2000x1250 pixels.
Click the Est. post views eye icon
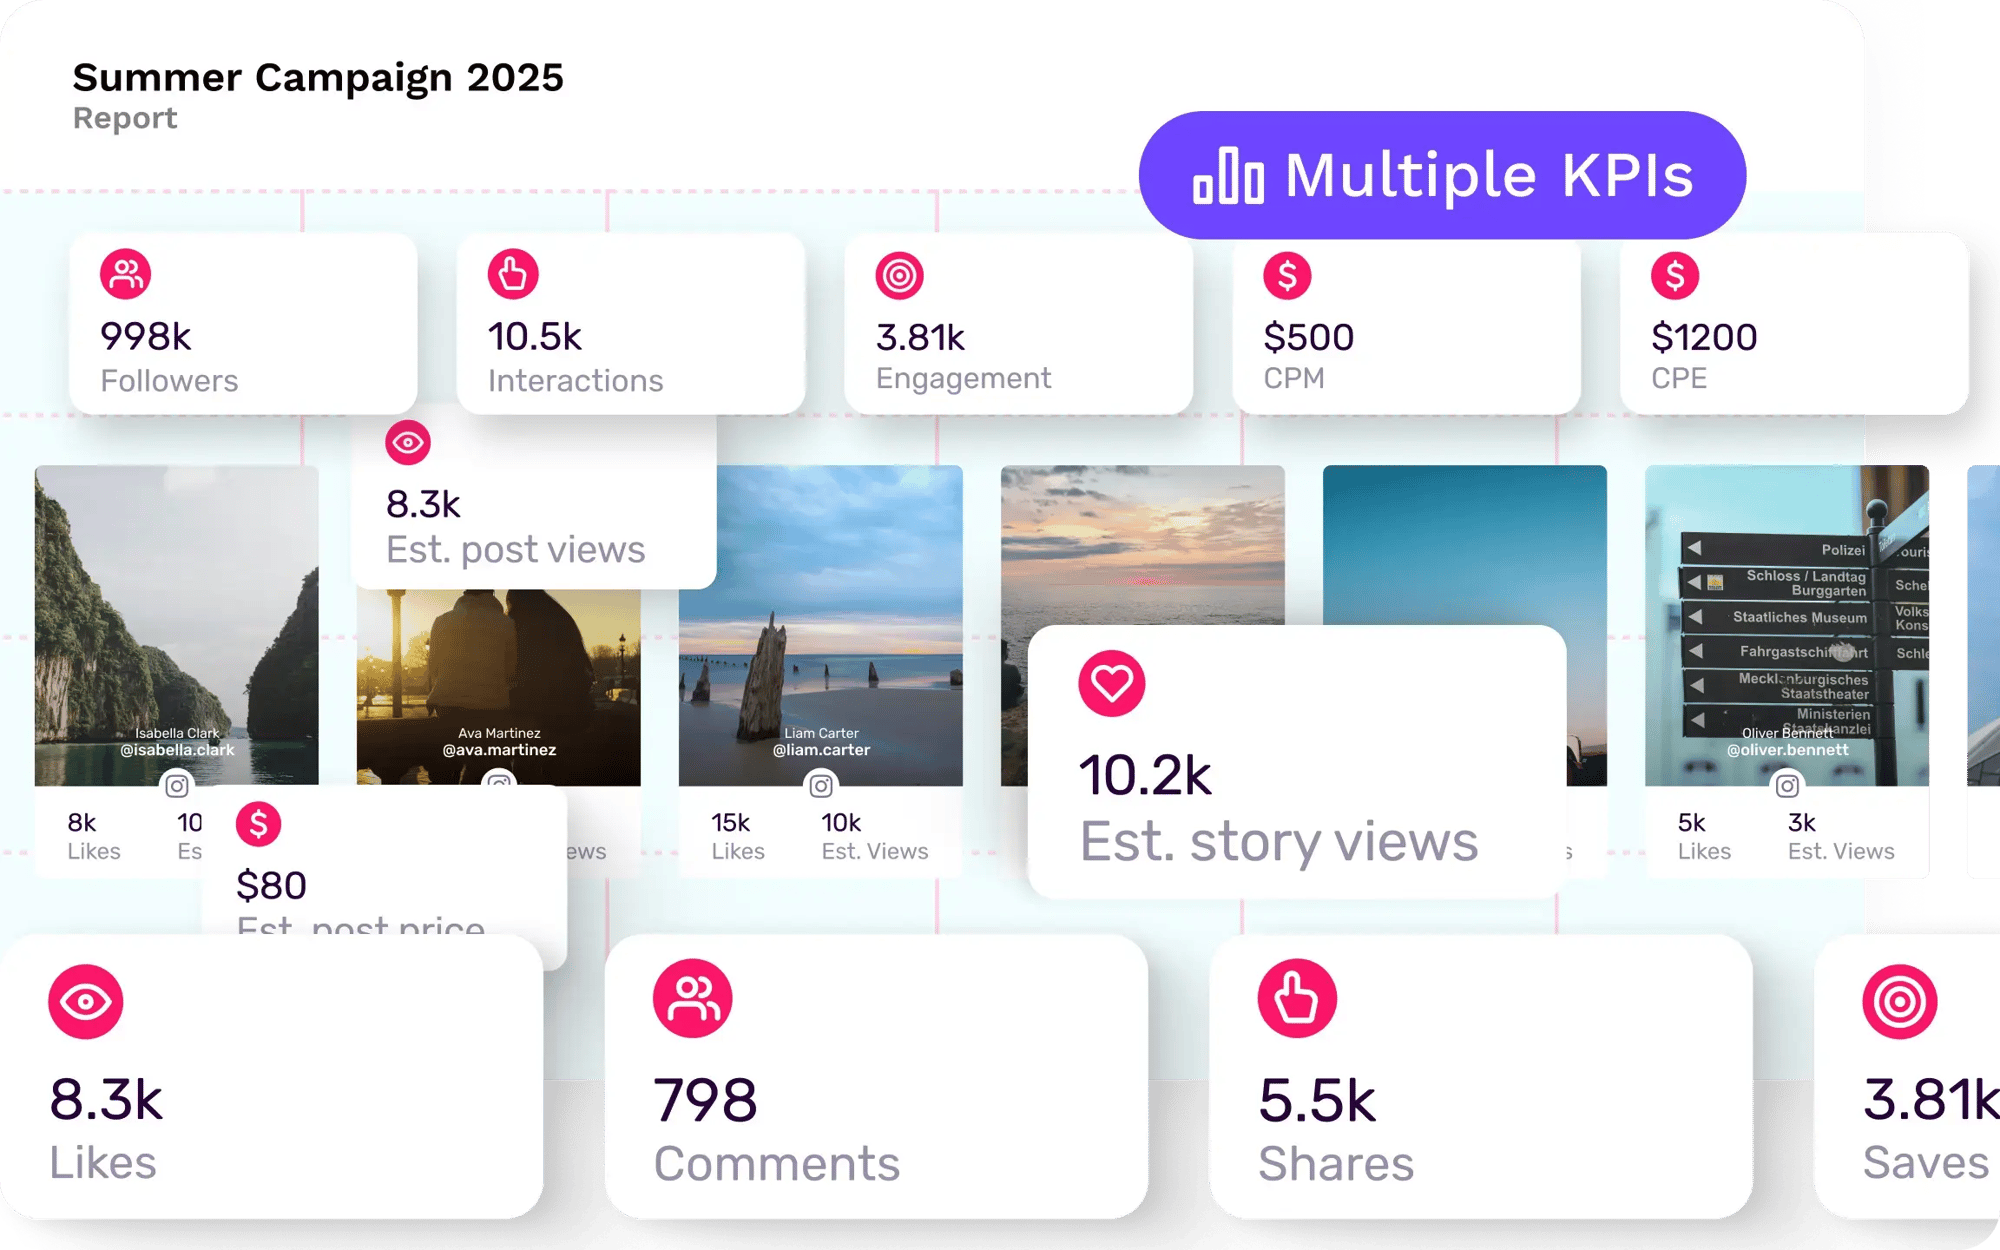click(x=408, y=443)
